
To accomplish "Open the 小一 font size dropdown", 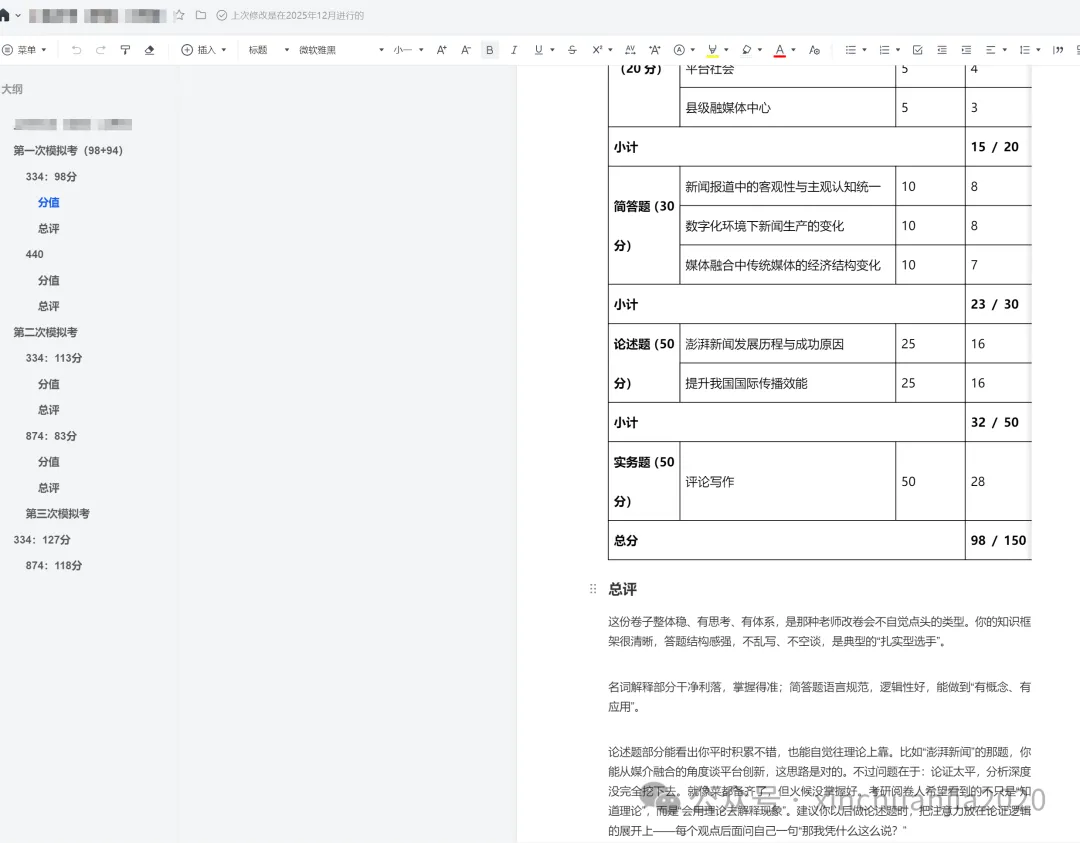I will click(x=408, y=50).
